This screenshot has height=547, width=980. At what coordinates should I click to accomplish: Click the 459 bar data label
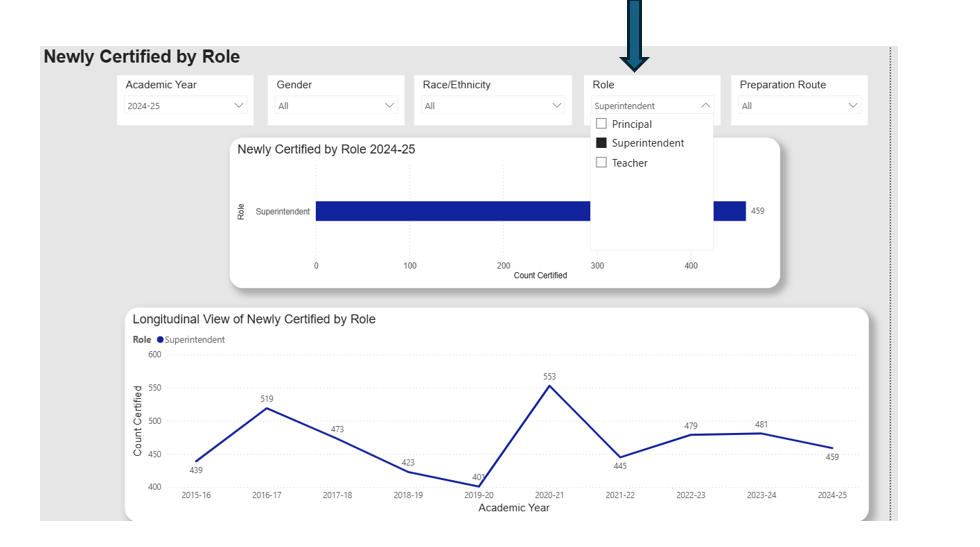pyautogui.click(x=758, y=211)
